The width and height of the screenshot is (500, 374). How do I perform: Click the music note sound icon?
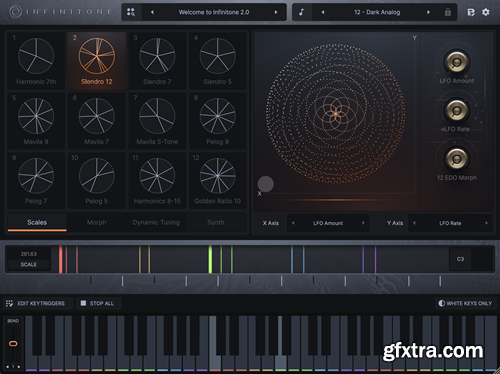[x=301, y=12]
